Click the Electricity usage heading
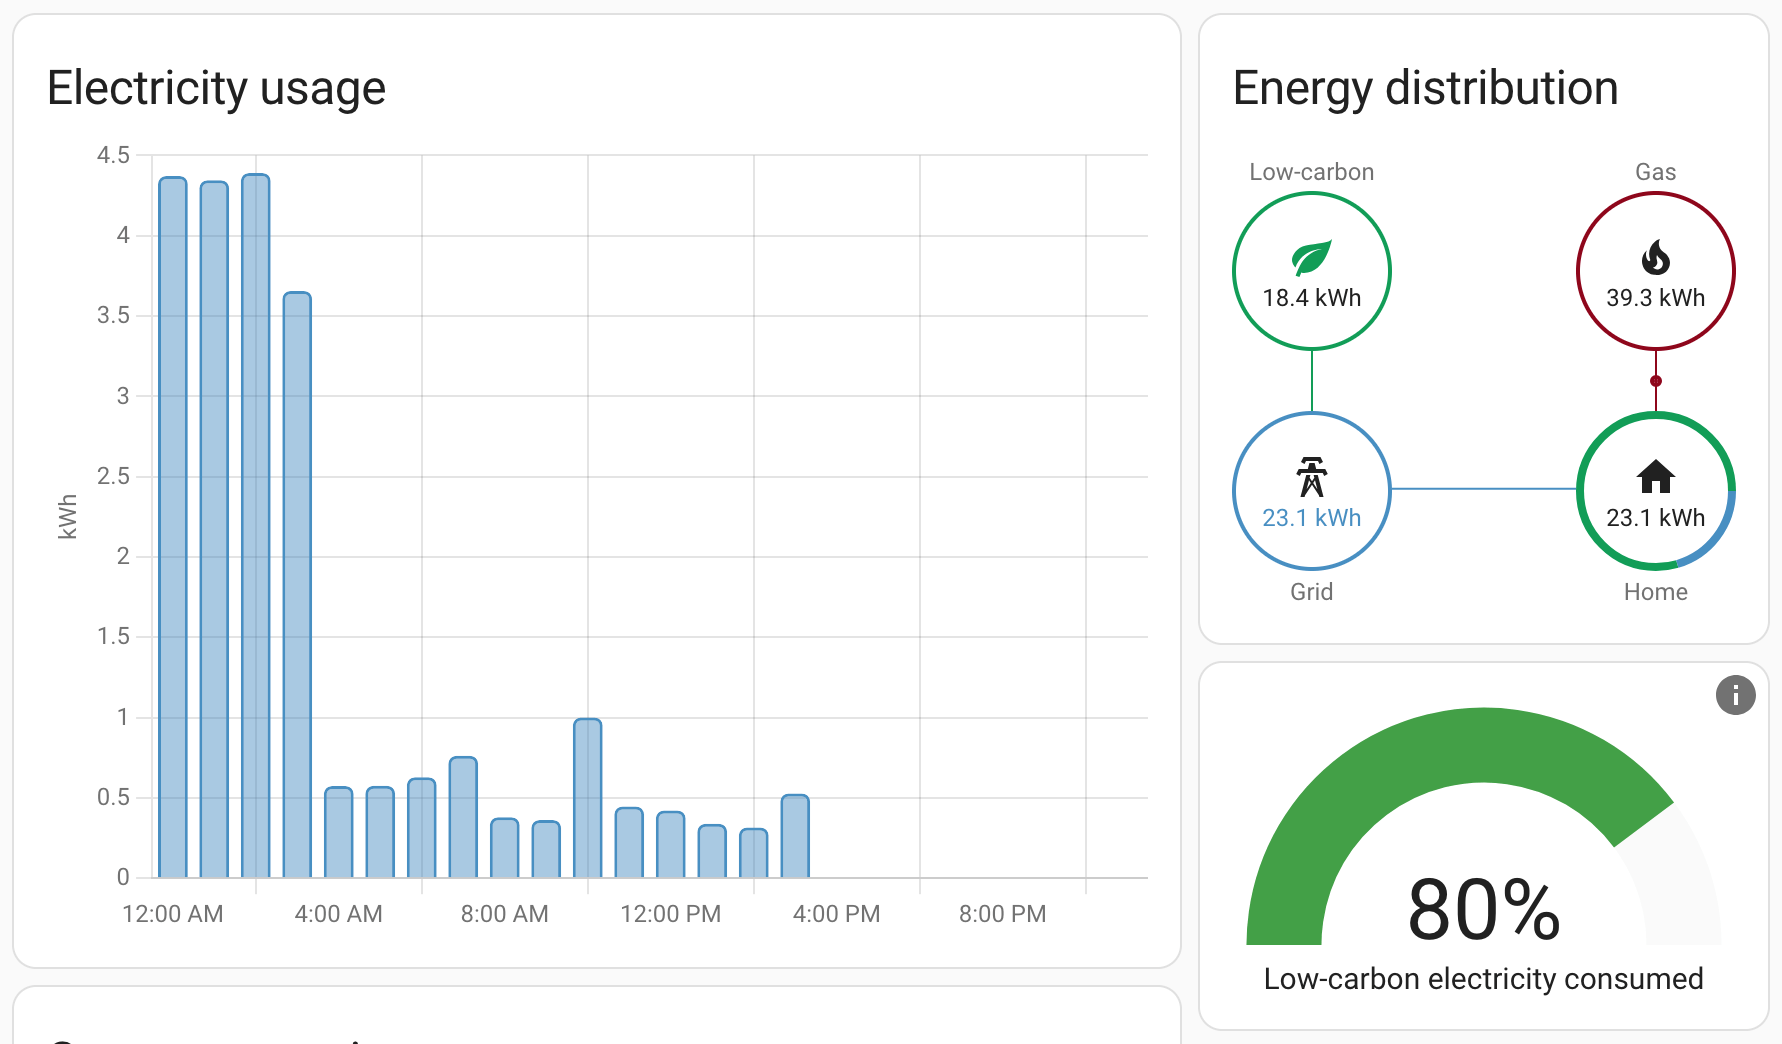The image size is (1782, 1044). point(216,88)
